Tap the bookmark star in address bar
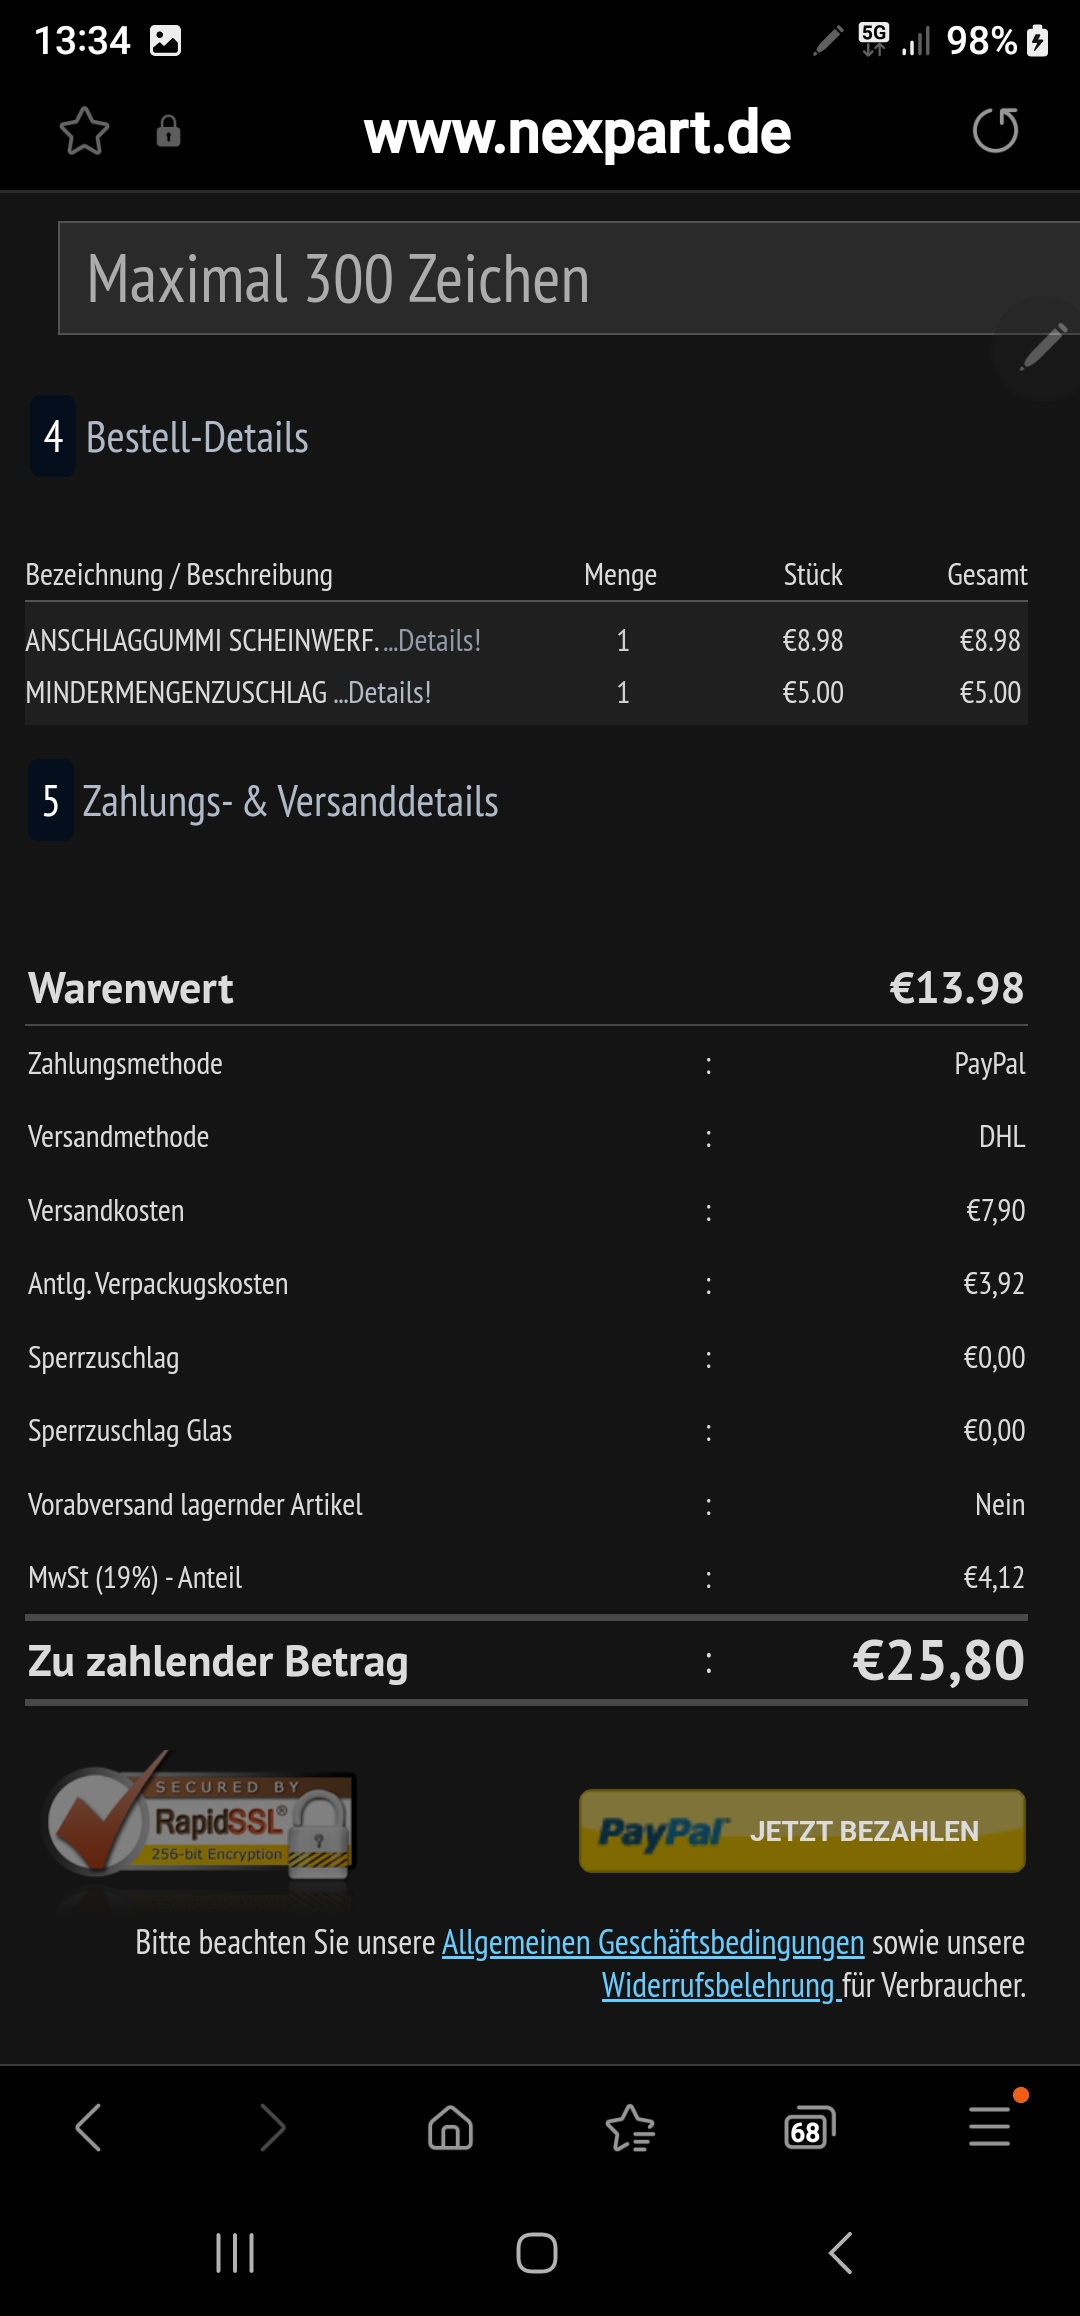Viewport: 1080px width, 2316px height. pos(84,131)
